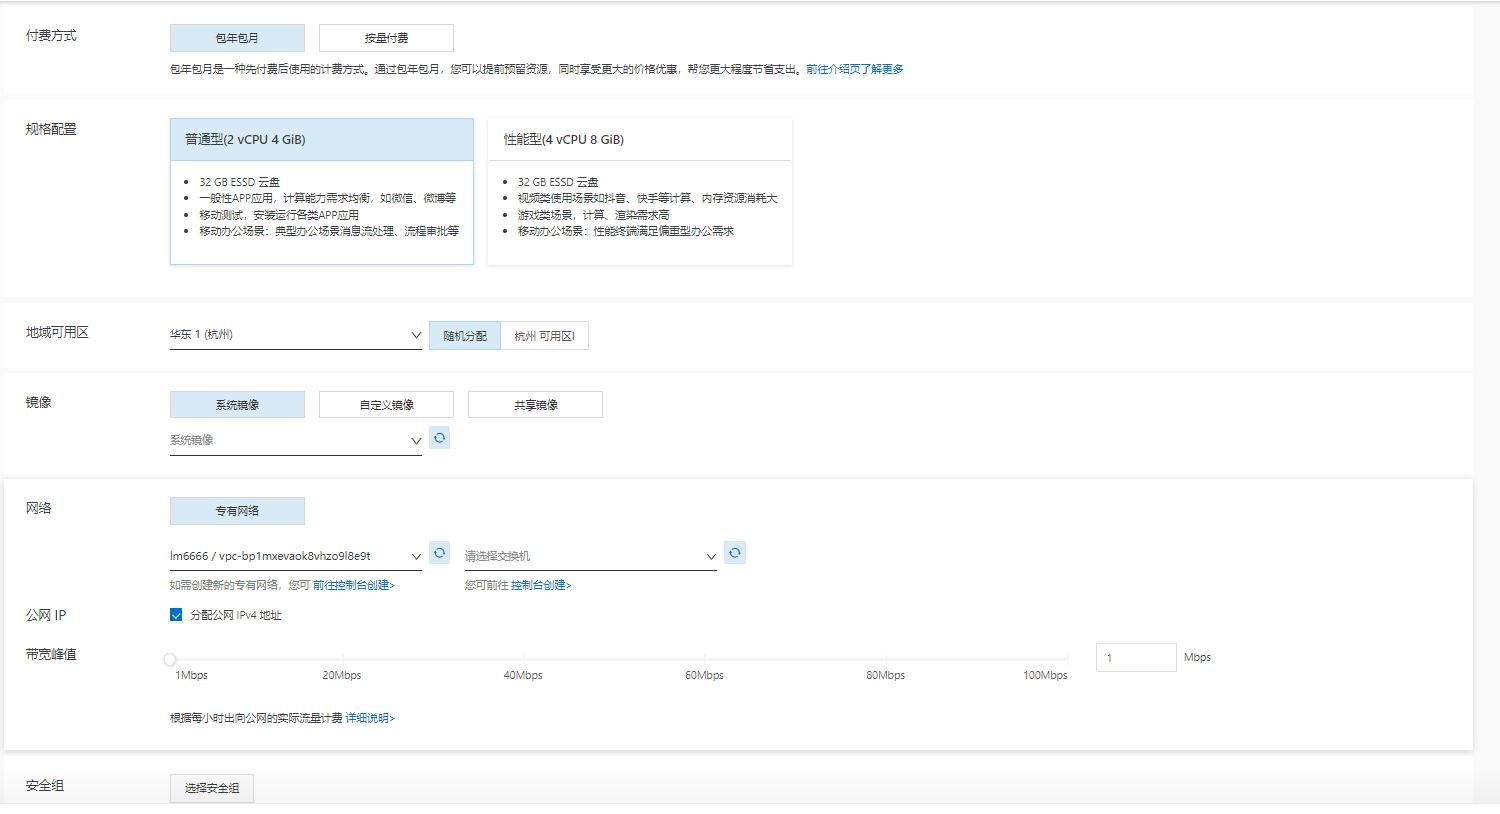
Task: Click the 选择安全组 button
Action: pyautogui.click(x=211, y=787)
